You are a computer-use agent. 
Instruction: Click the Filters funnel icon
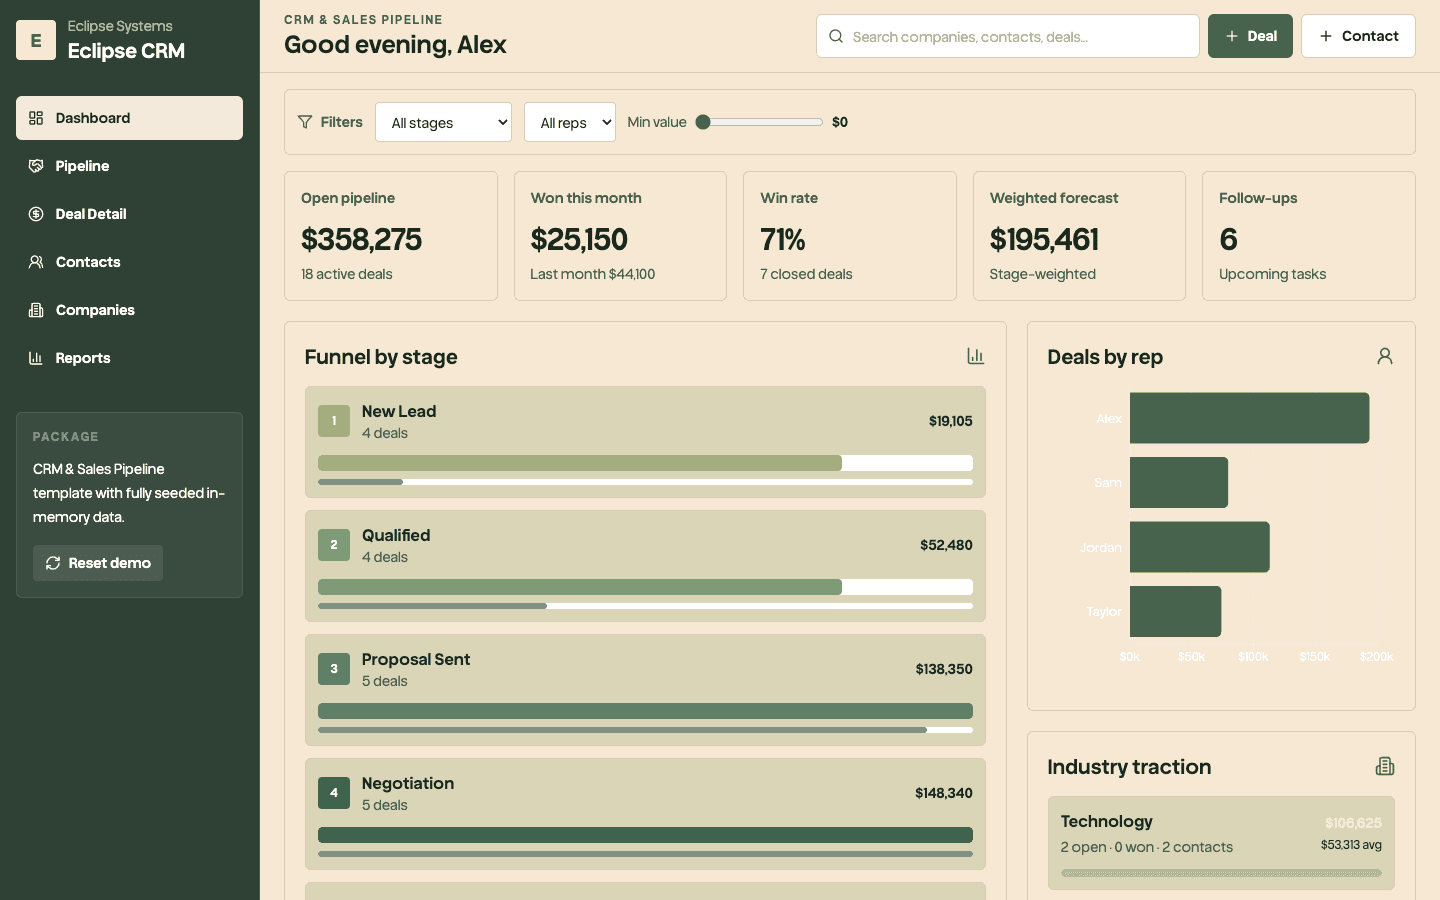coord(305,122)
